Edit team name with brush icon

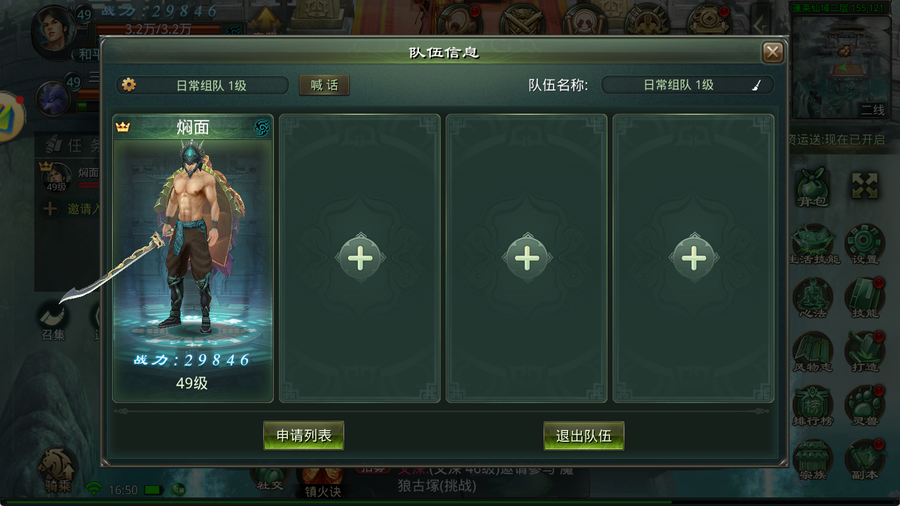coord(757,85)
